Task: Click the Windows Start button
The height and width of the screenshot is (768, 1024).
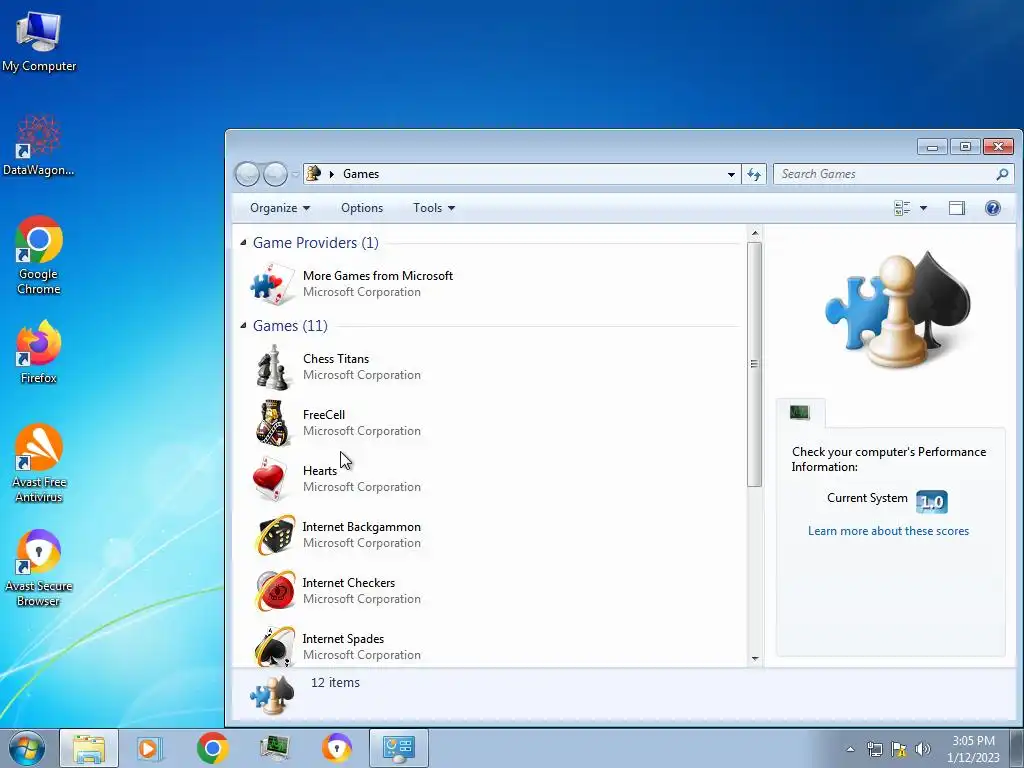Action: pos(27,748)
